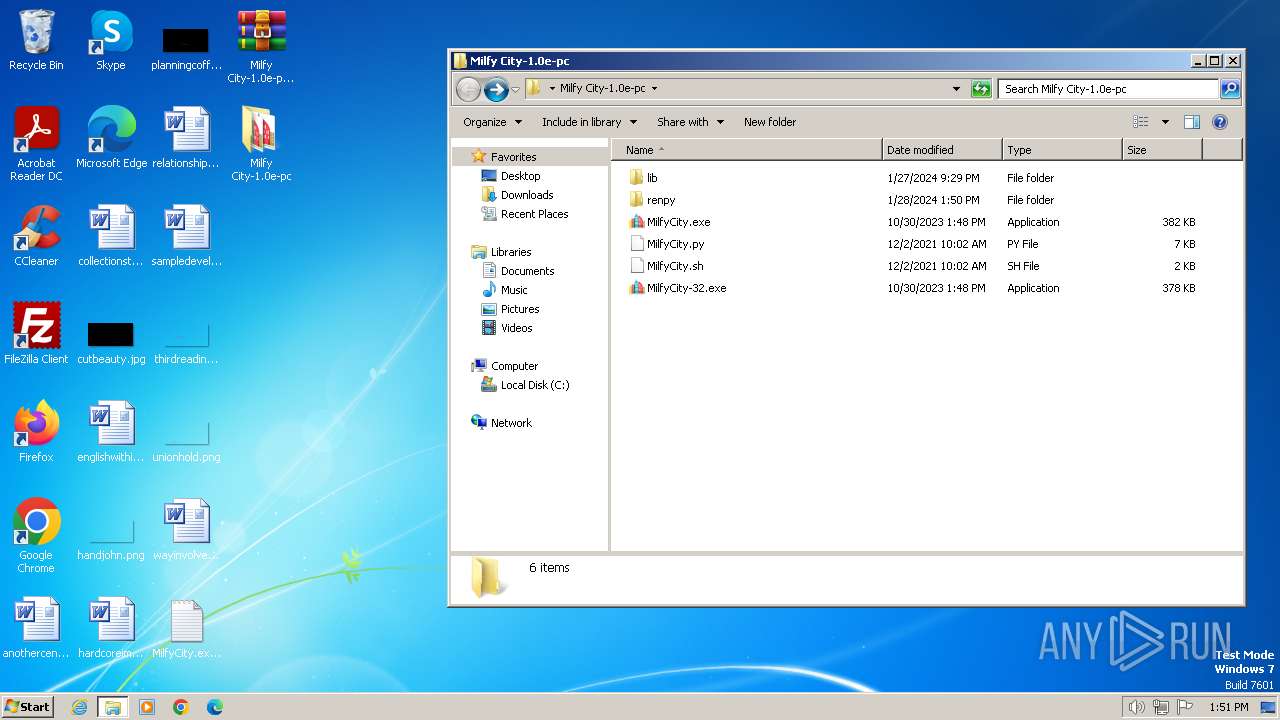1280x720 pixels.
Task: Launch Skype from the desktop
Action: coord(111,41)
